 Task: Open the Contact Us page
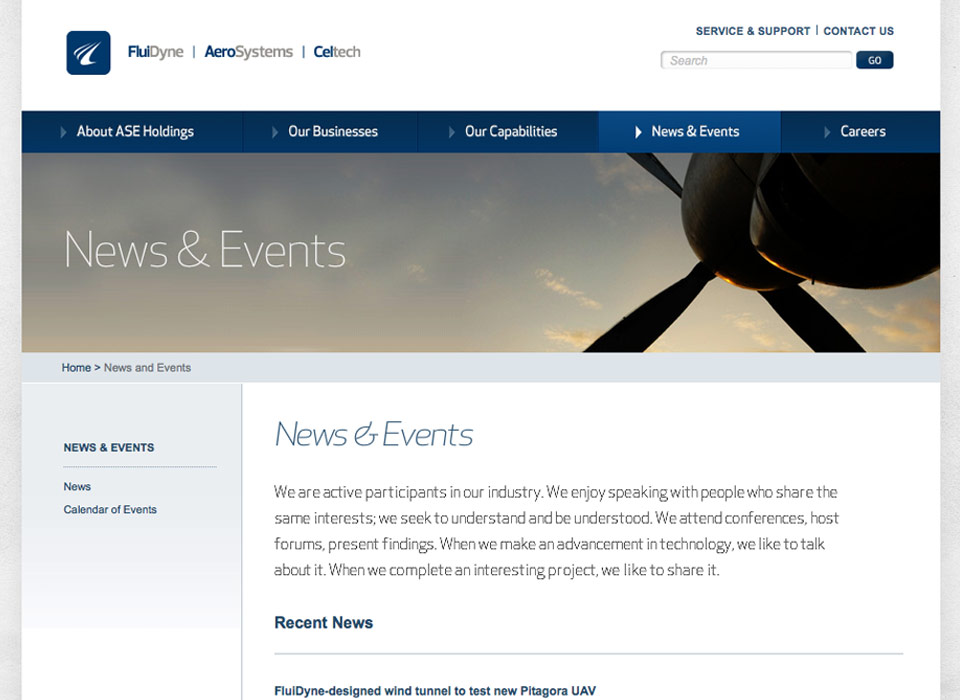coord(858,31)
